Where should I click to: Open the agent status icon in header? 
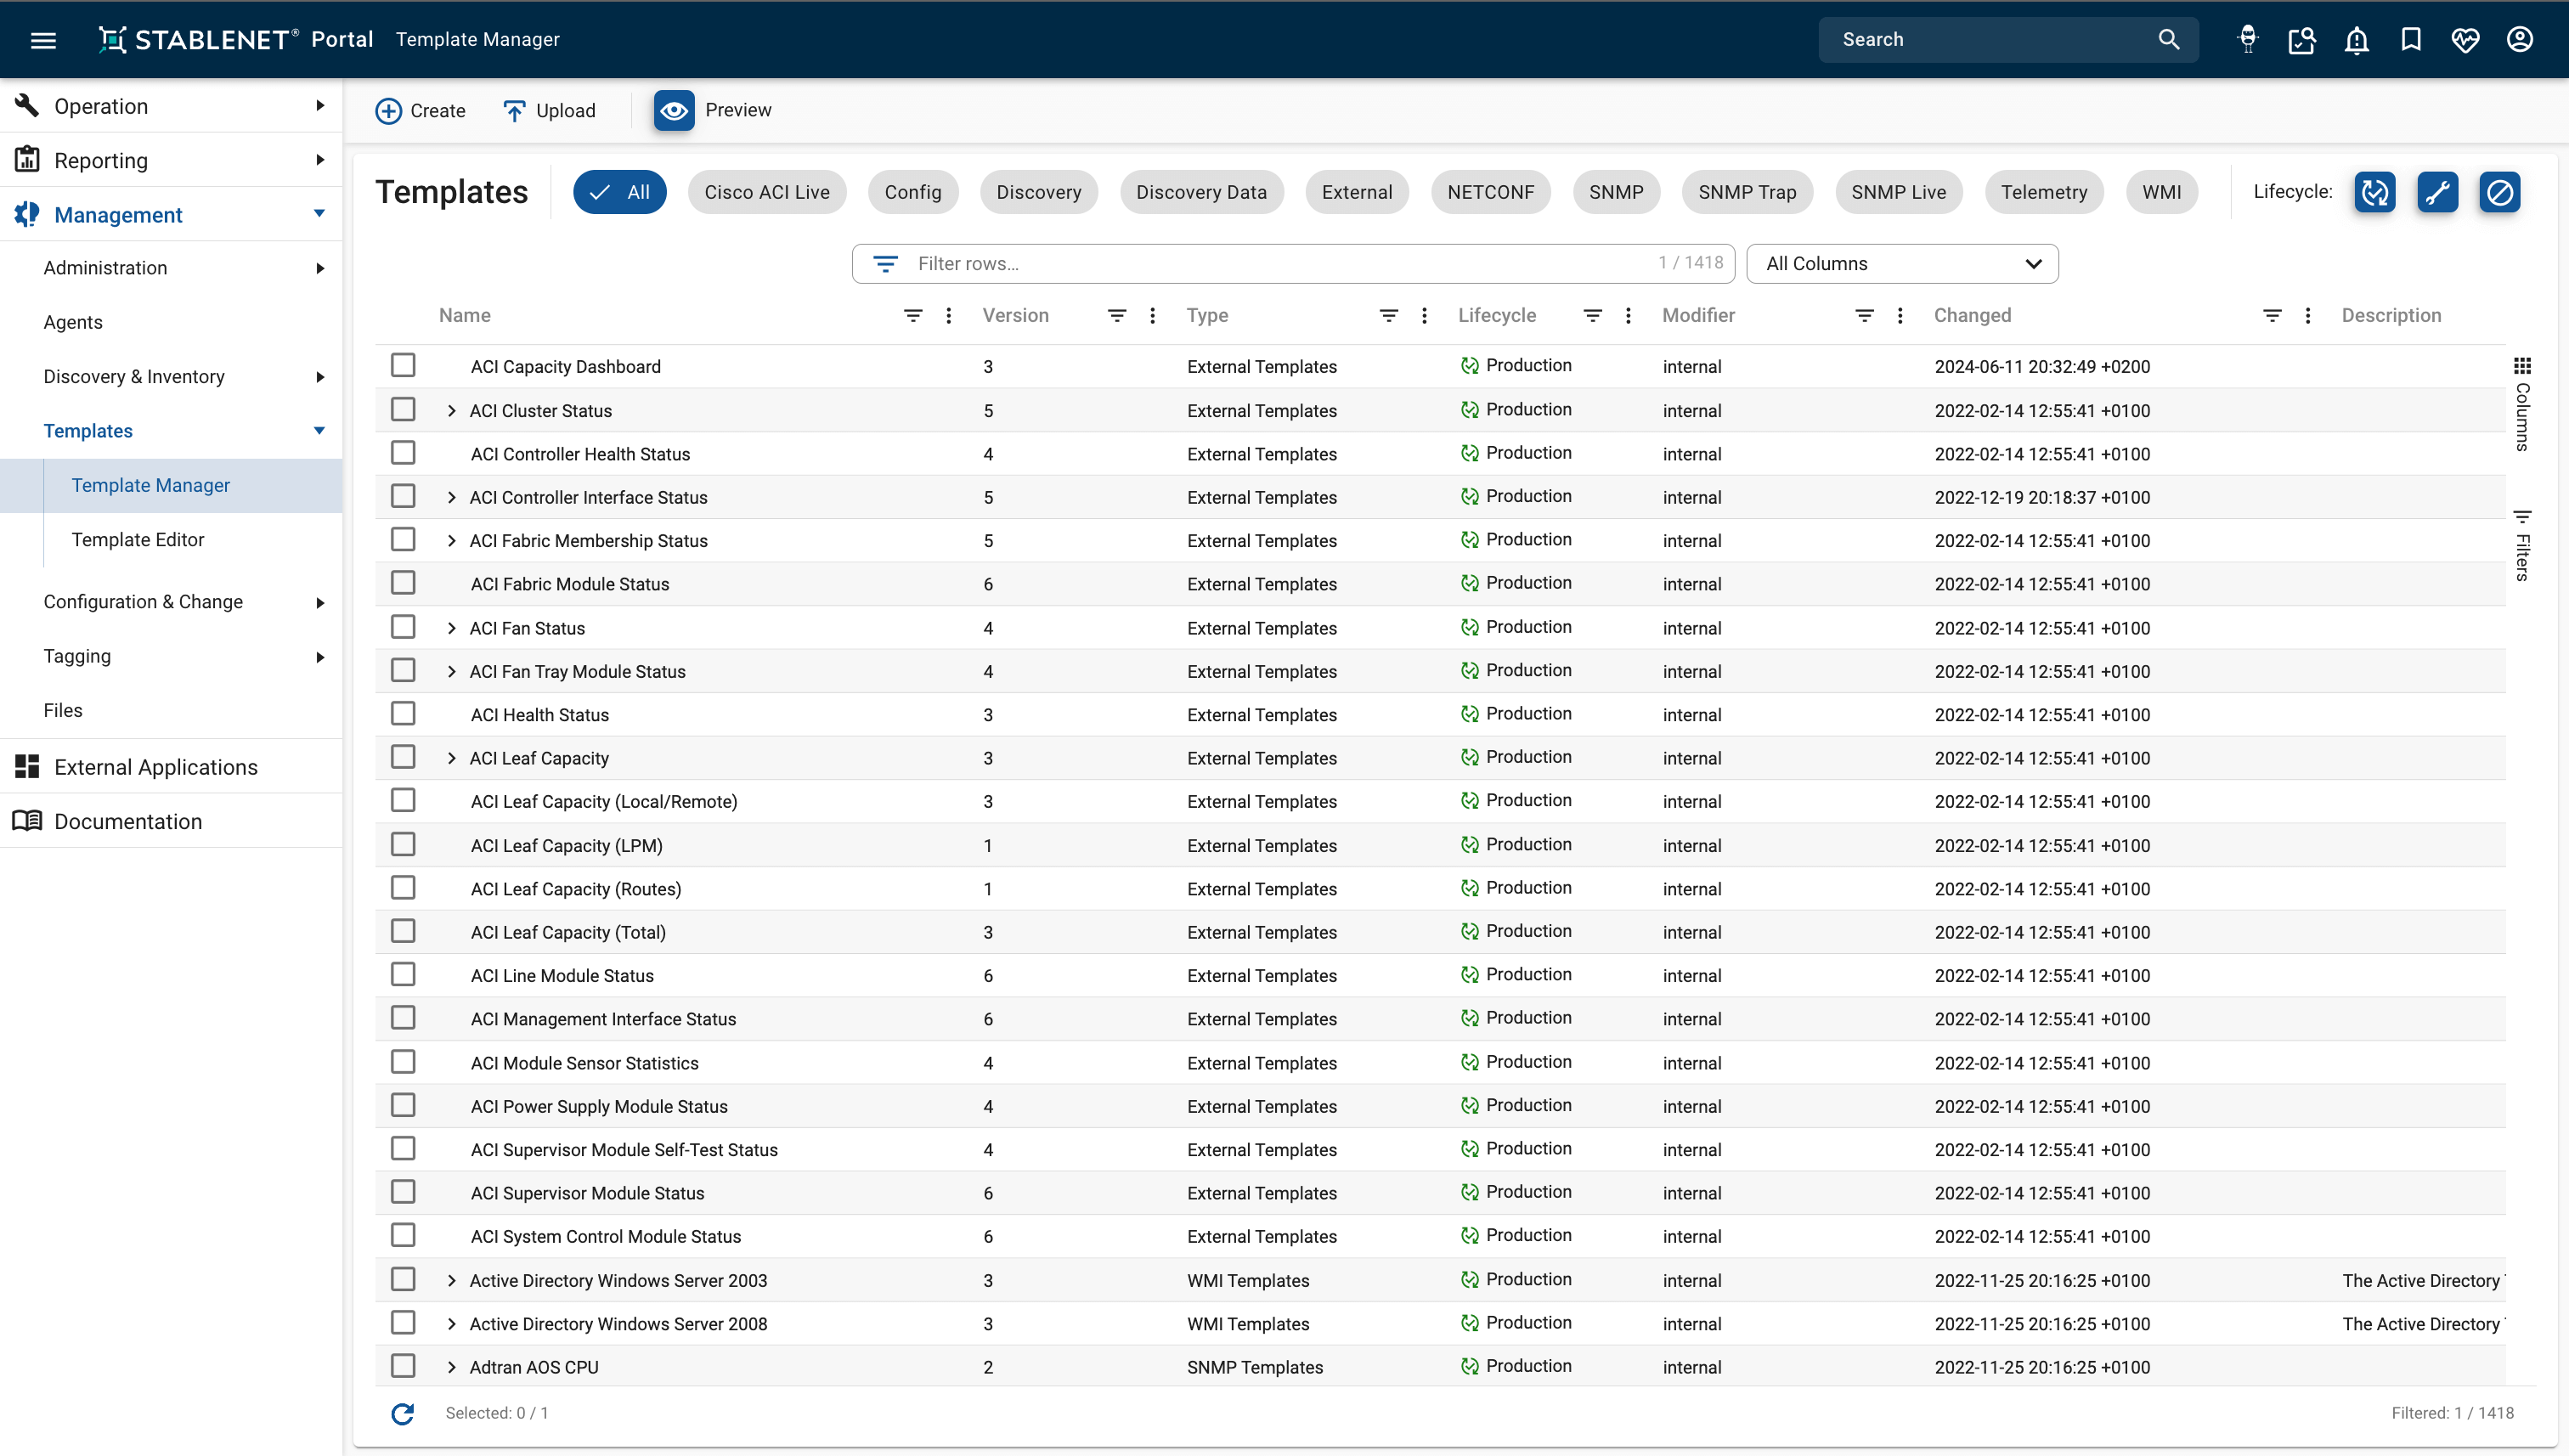coord(2248,39)
